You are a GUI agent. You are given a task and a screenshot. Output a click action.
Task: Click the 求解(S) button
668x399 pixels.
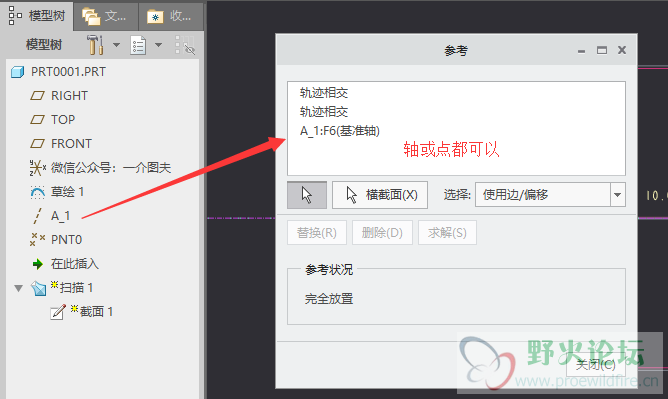click(447, 233)
